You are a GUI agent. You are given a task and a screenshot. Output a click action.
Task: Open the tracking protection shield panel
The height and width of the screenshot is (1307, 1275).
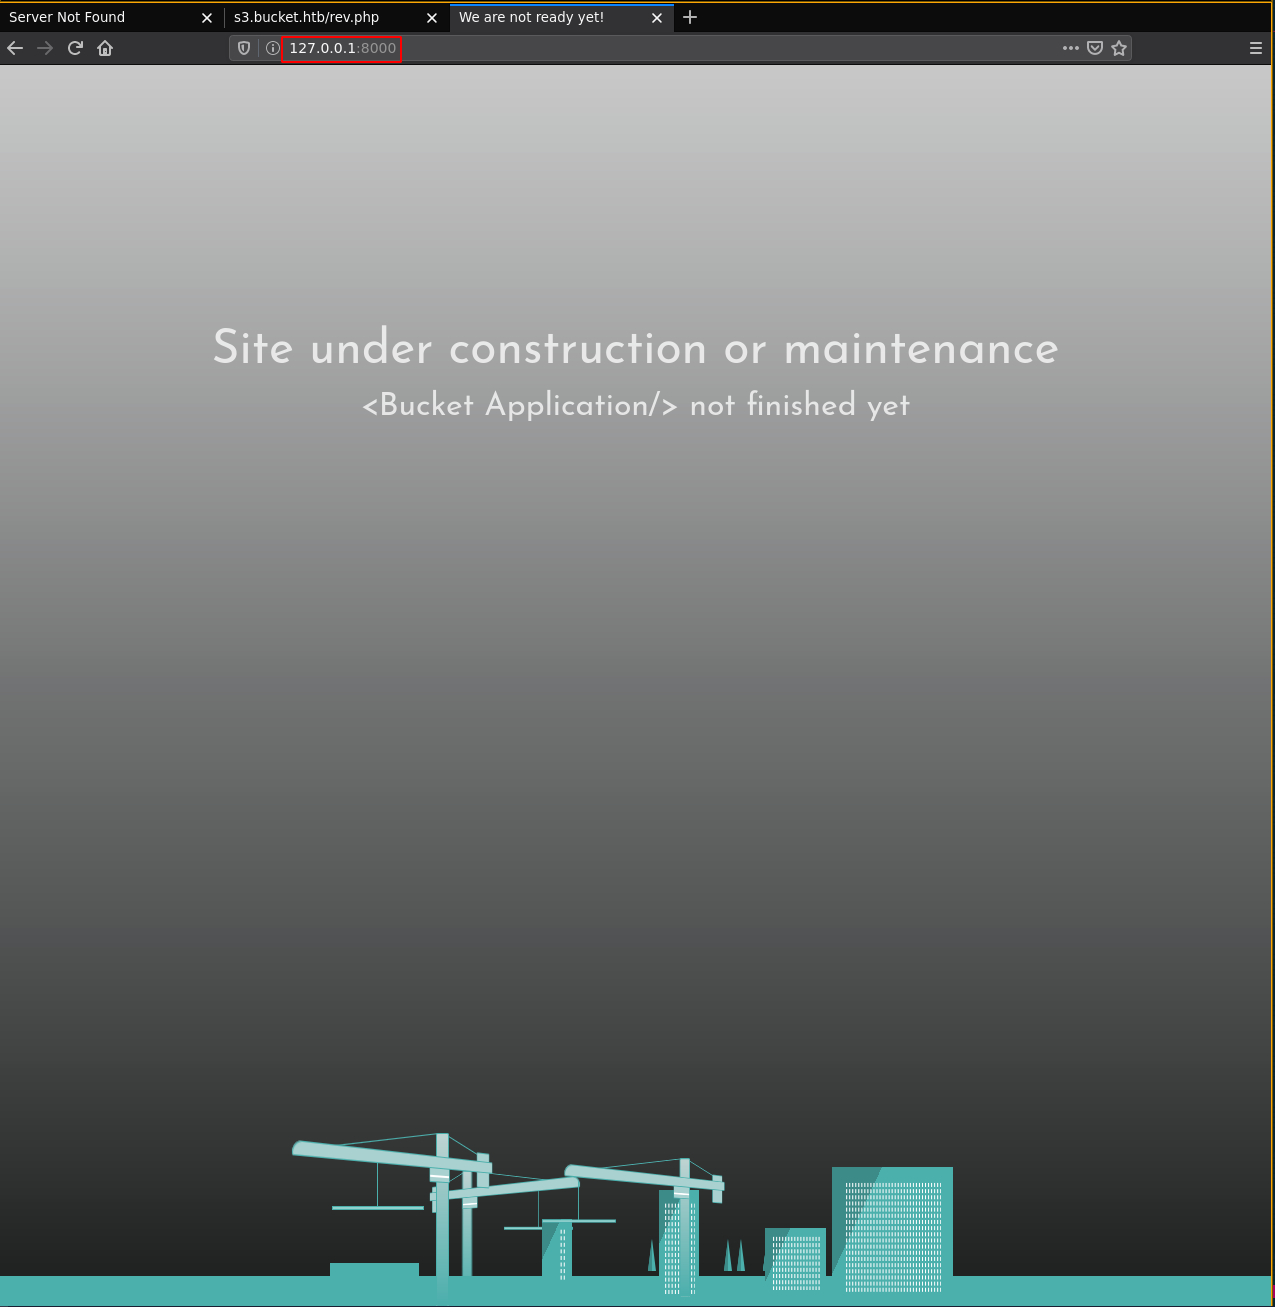pyautogui.click(x=244, y=48)
